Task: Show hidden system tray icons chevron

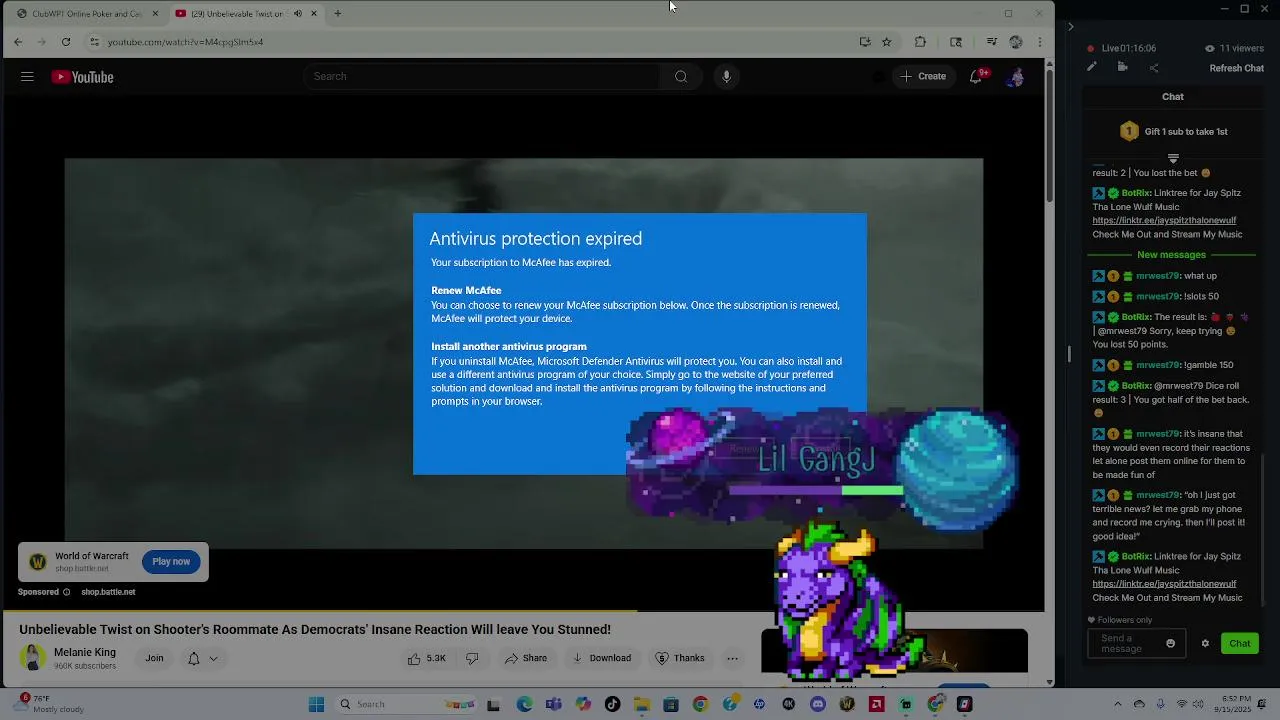Action: coord(1117,704)
